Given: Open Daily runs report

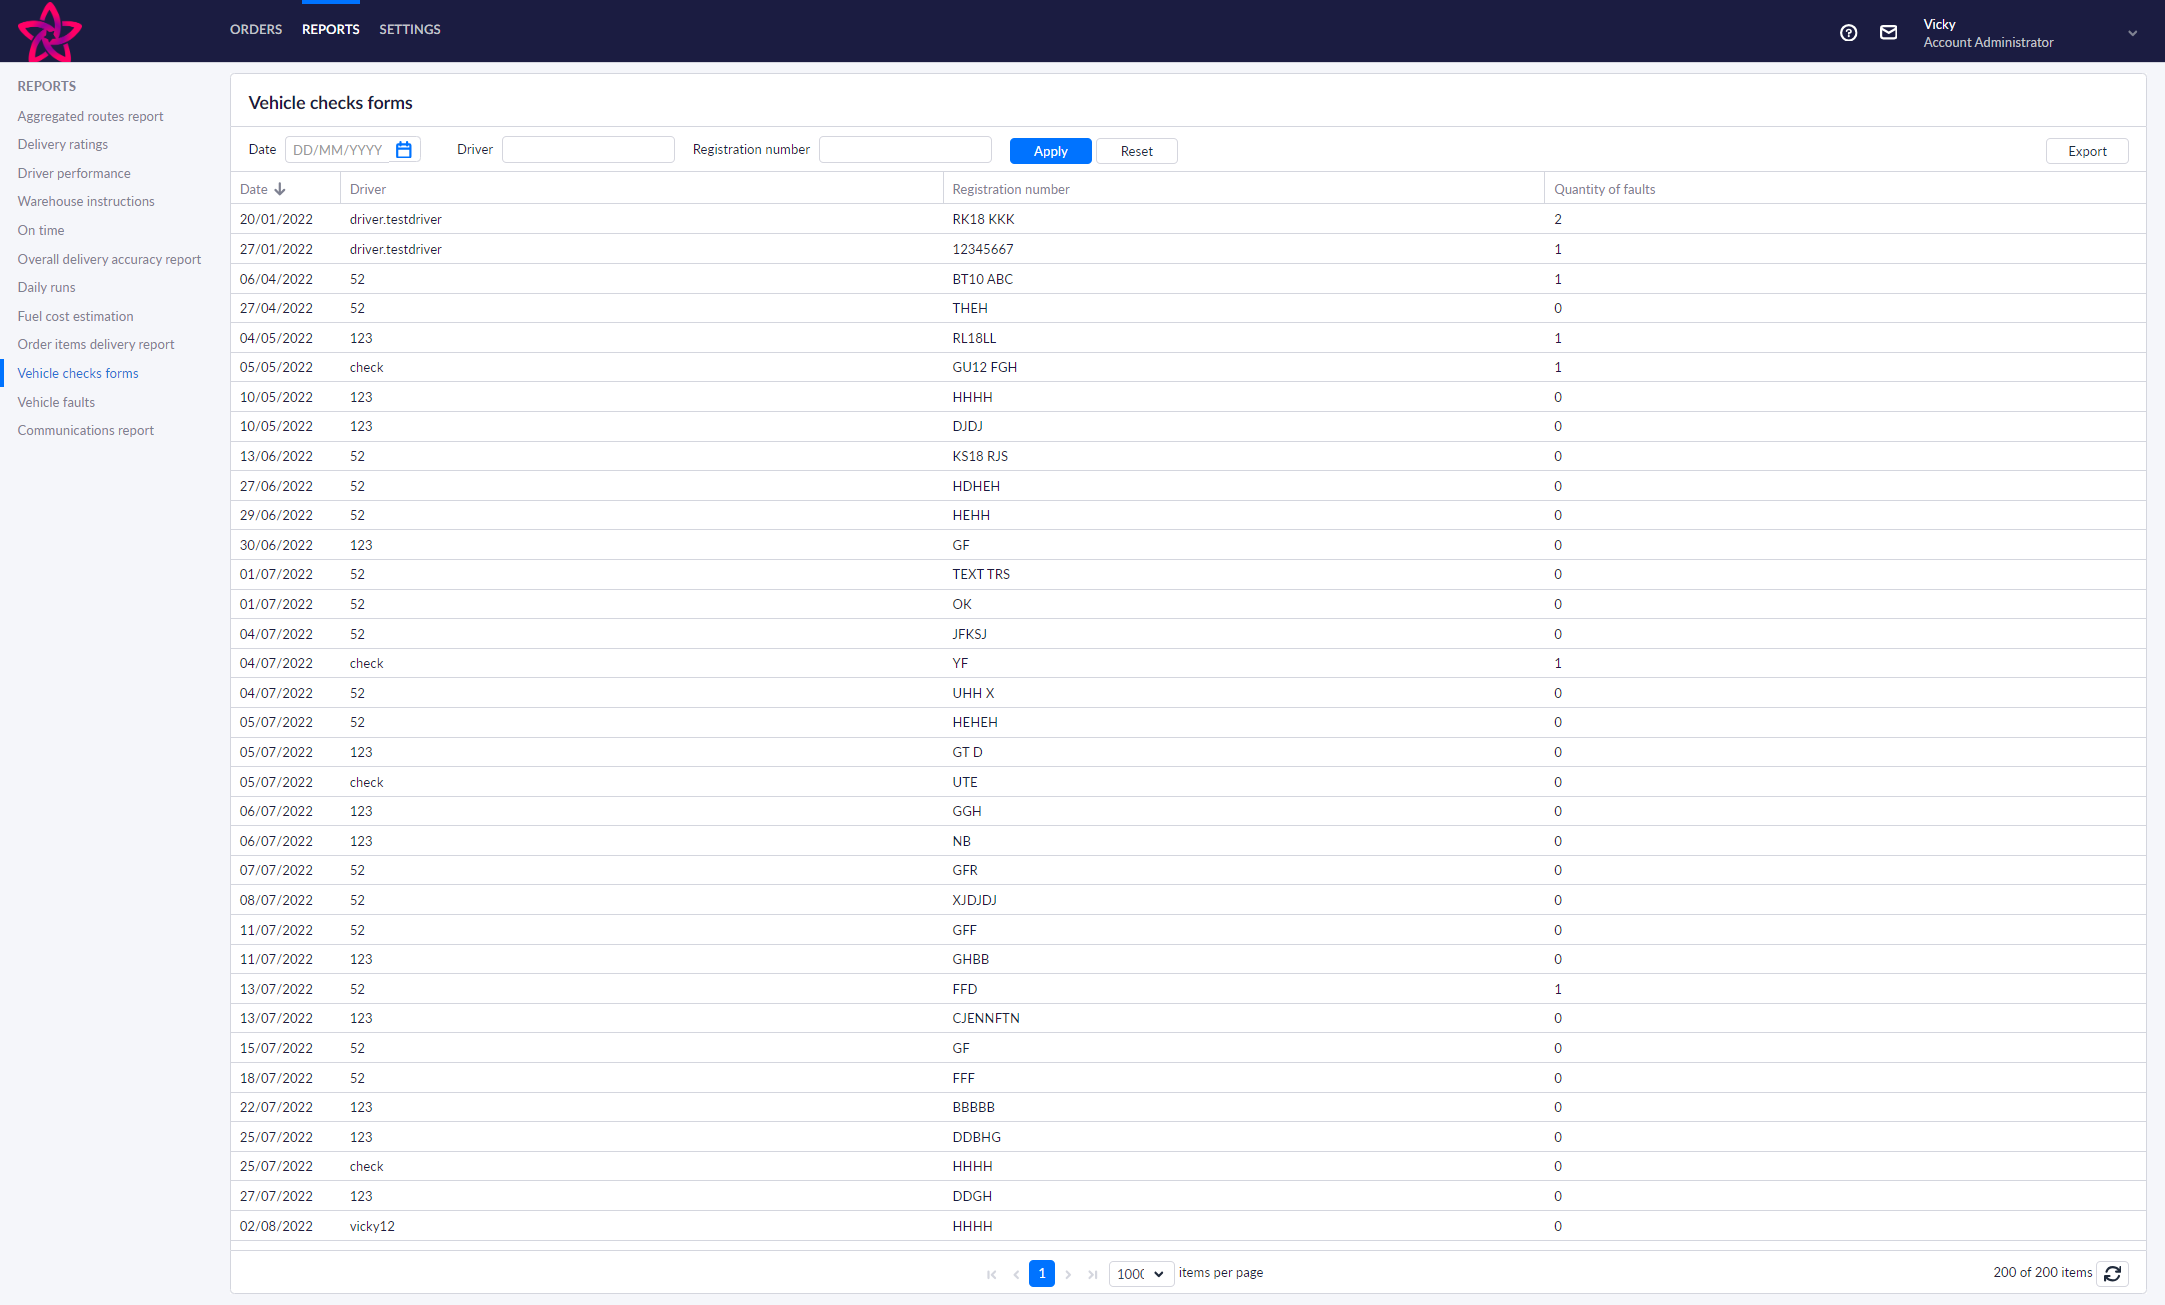Looking at the screenshot, I should (46, 287).
